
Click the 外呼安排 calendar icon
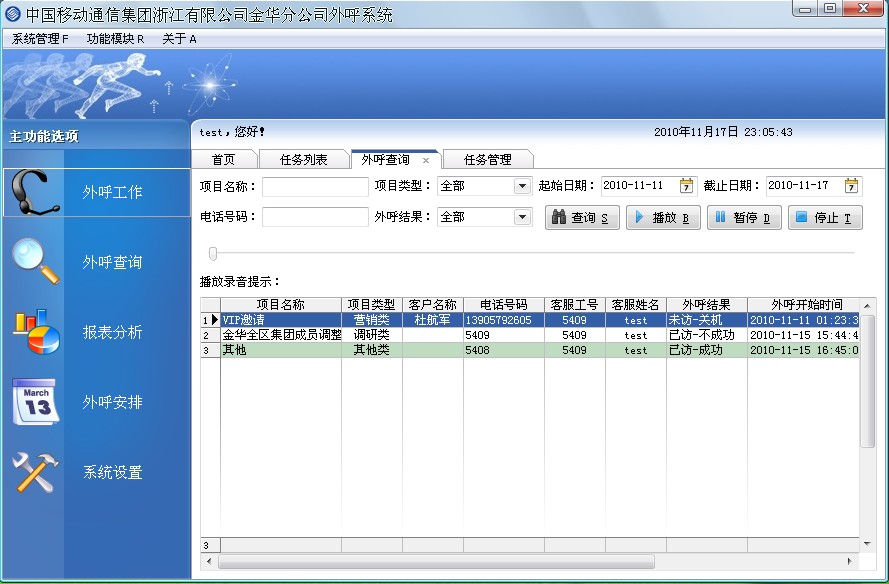(36, 402)
